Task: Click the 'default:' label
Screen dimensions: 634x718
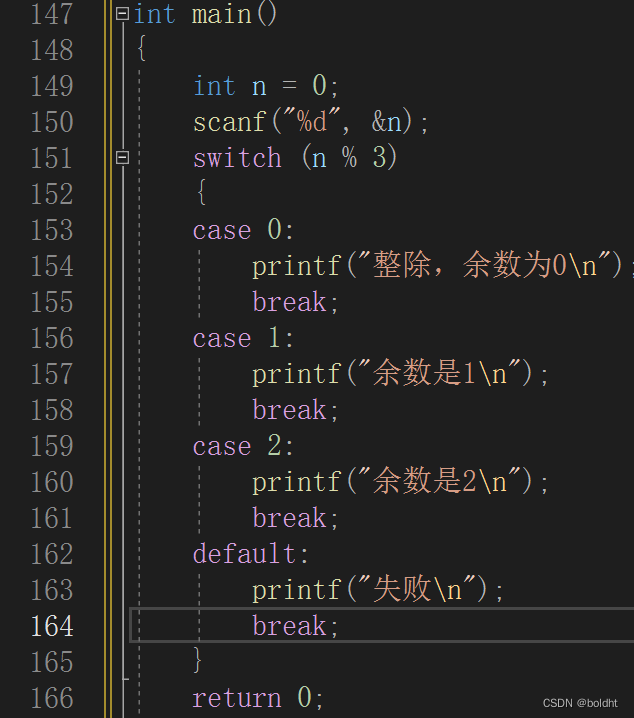Action: 250,554
